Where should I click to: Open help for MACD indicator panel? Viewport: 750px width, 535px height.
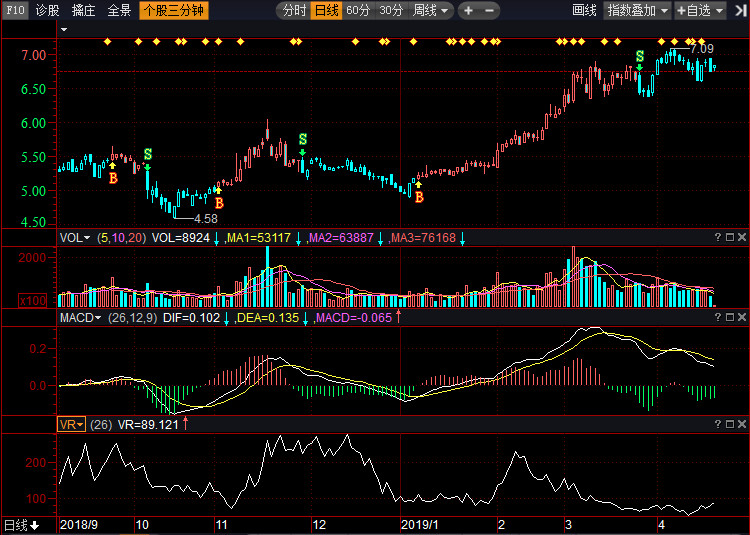pos(717,318)
